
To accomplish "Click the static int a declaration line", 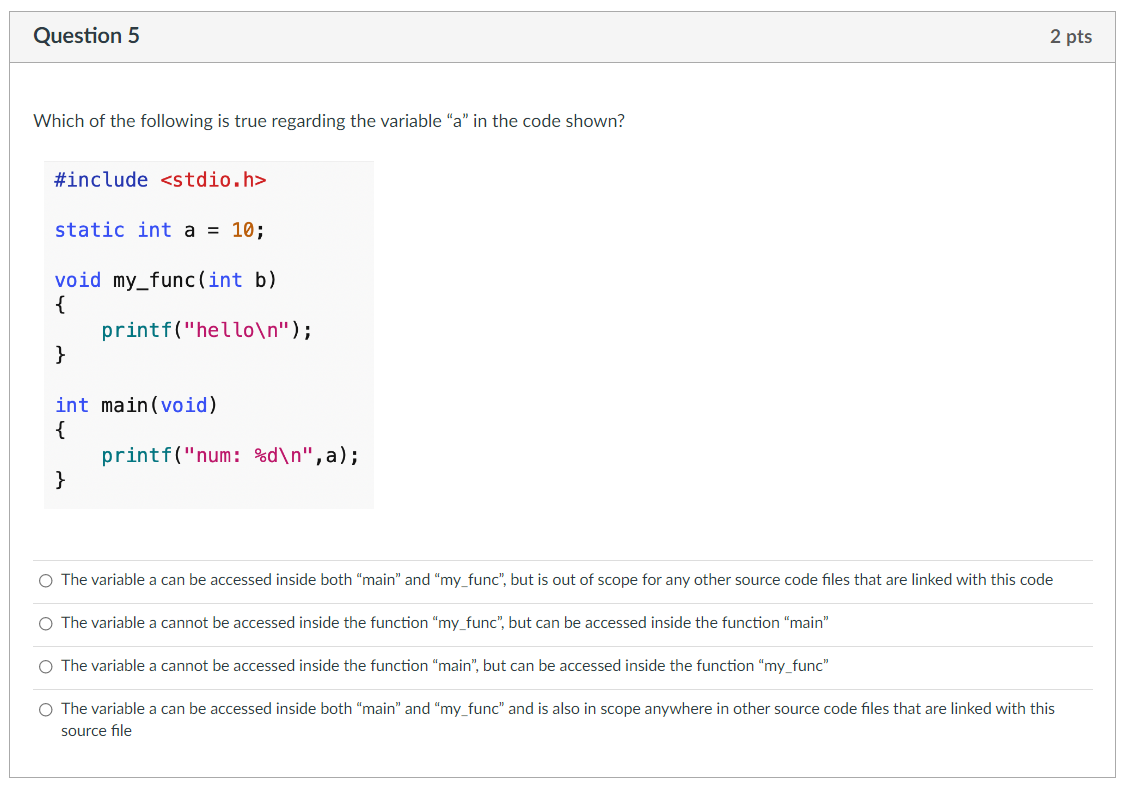I will tap(158, 230).
